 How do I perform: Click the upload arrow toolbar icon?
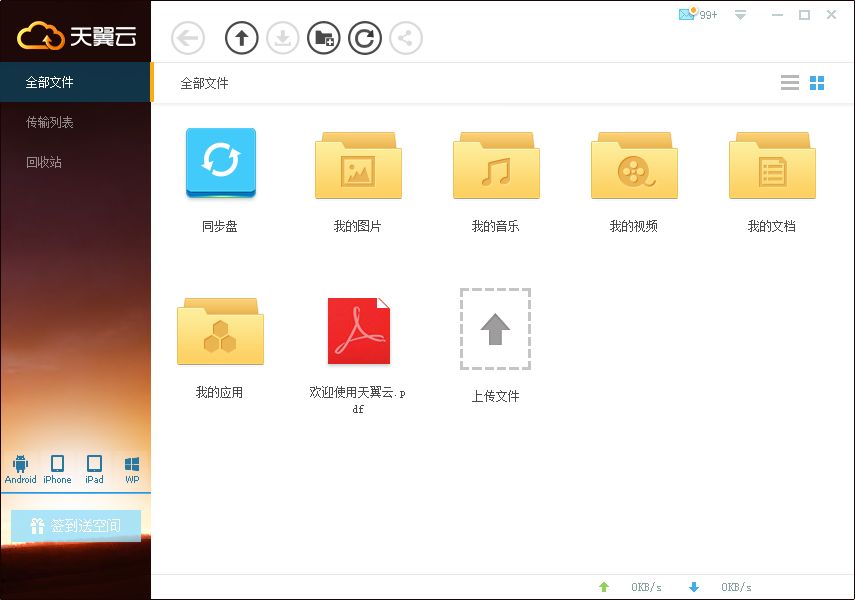point(242,38)
